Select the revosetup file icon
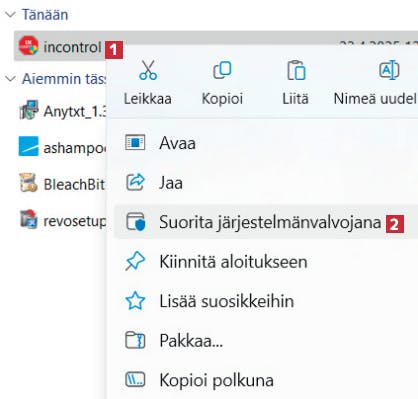The width and height of the screenshot is (418, 399). point(28,219)
